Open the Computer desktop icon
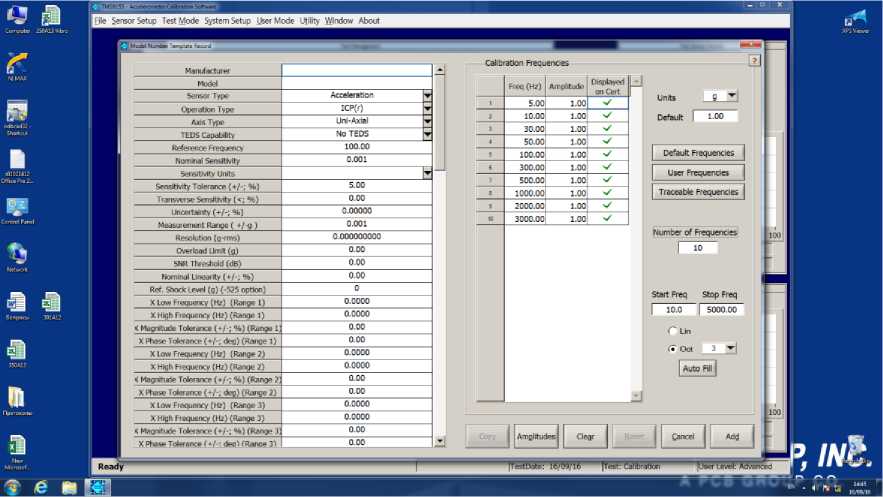Image resolution: width=883 pixels, height=497 pixels. point(17,16)
